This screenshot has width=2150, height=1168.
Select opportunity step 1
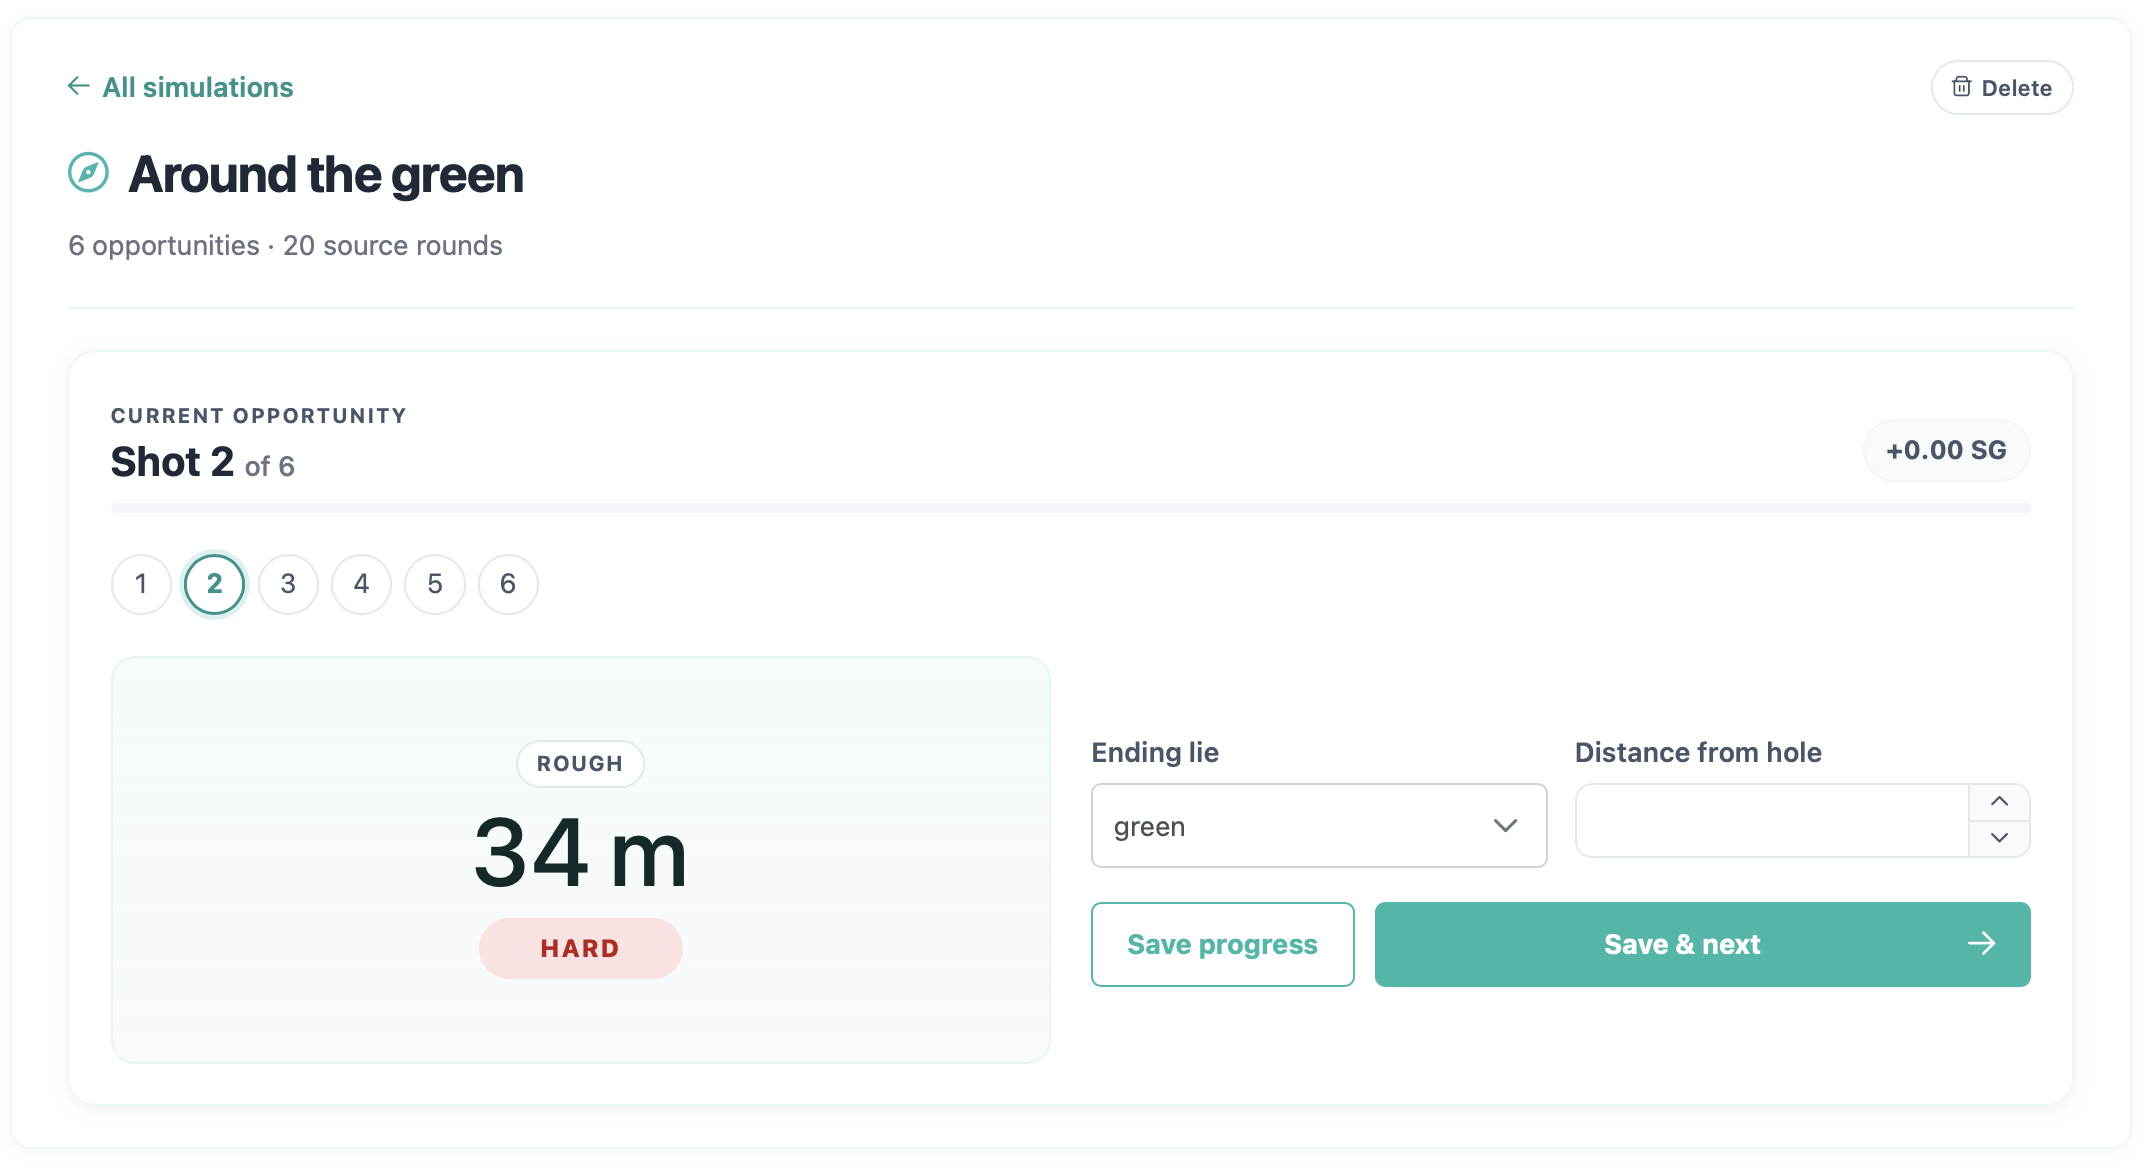coord(141,584)
